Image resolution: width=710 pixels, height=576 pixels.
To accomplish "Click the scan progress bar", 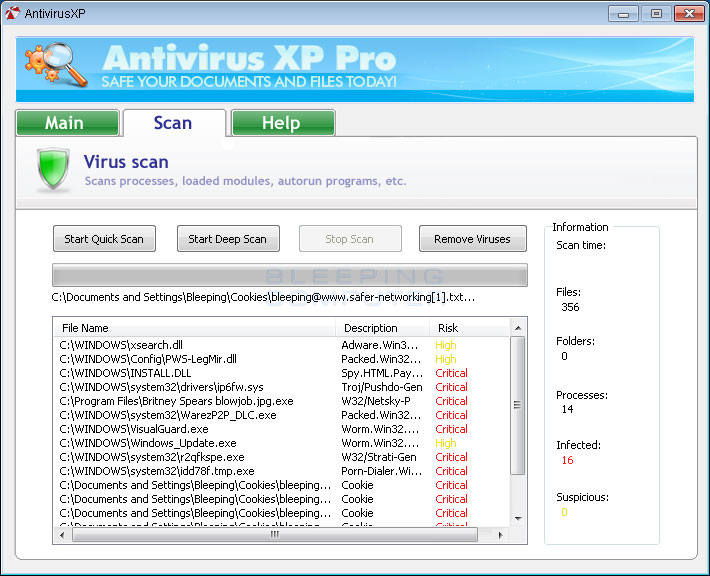I will coord(289,275).
